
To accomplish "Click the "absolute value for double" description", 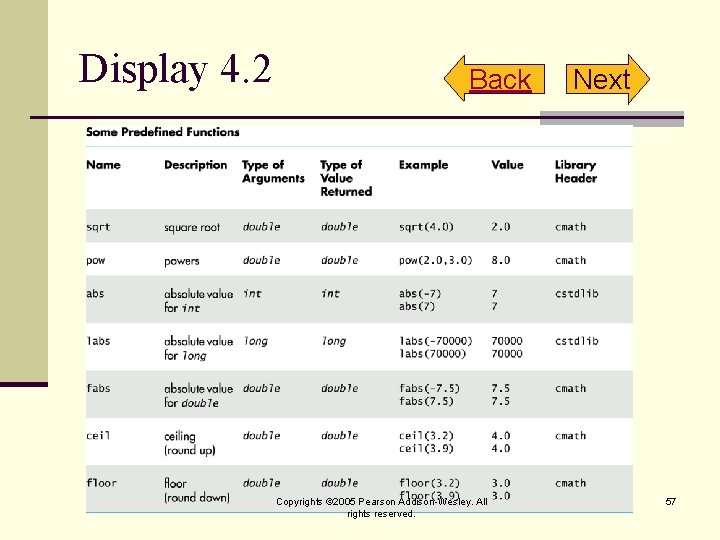I will click(x=198, y=395).
